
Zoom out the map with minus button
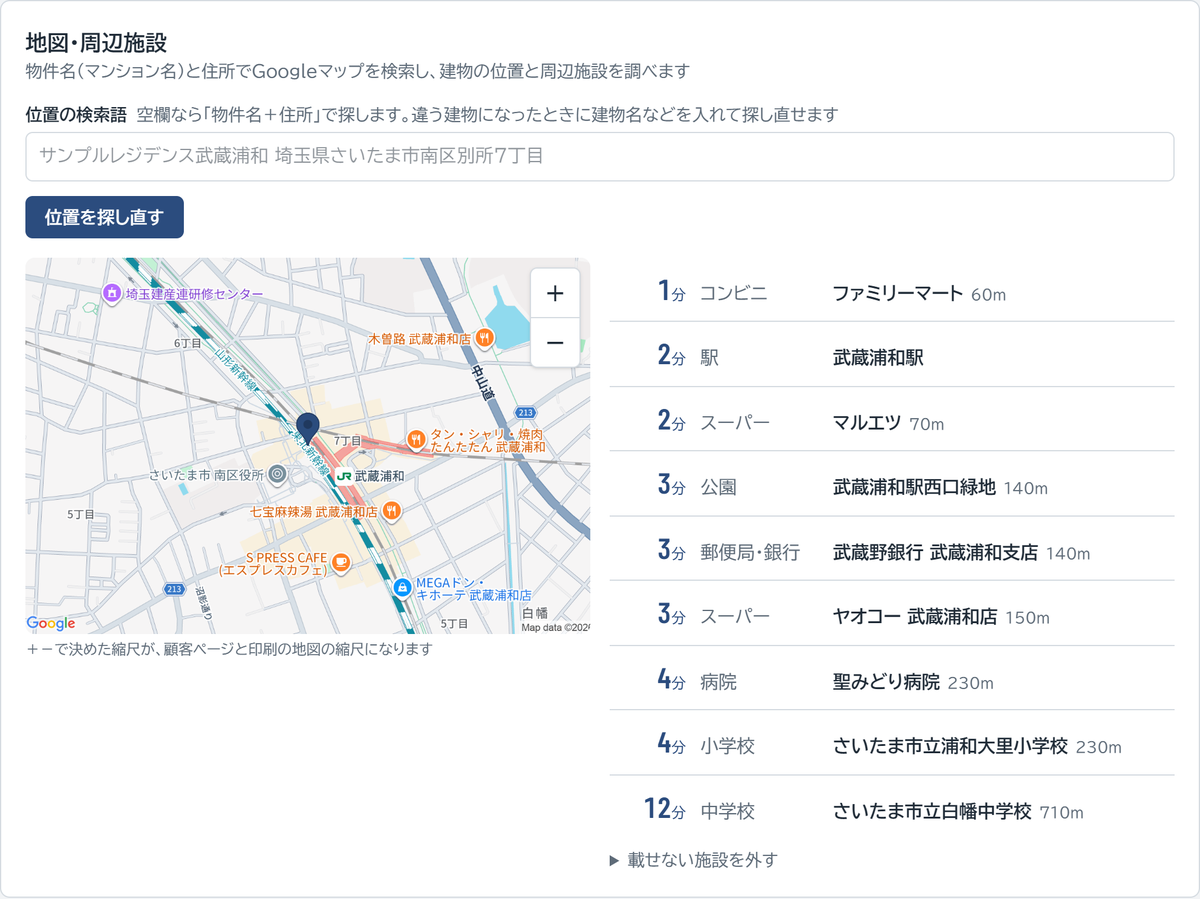click(555, 343)
